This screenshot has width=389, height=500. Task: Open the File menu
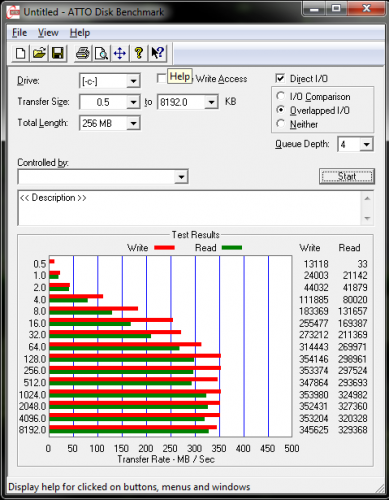point(19,33)
